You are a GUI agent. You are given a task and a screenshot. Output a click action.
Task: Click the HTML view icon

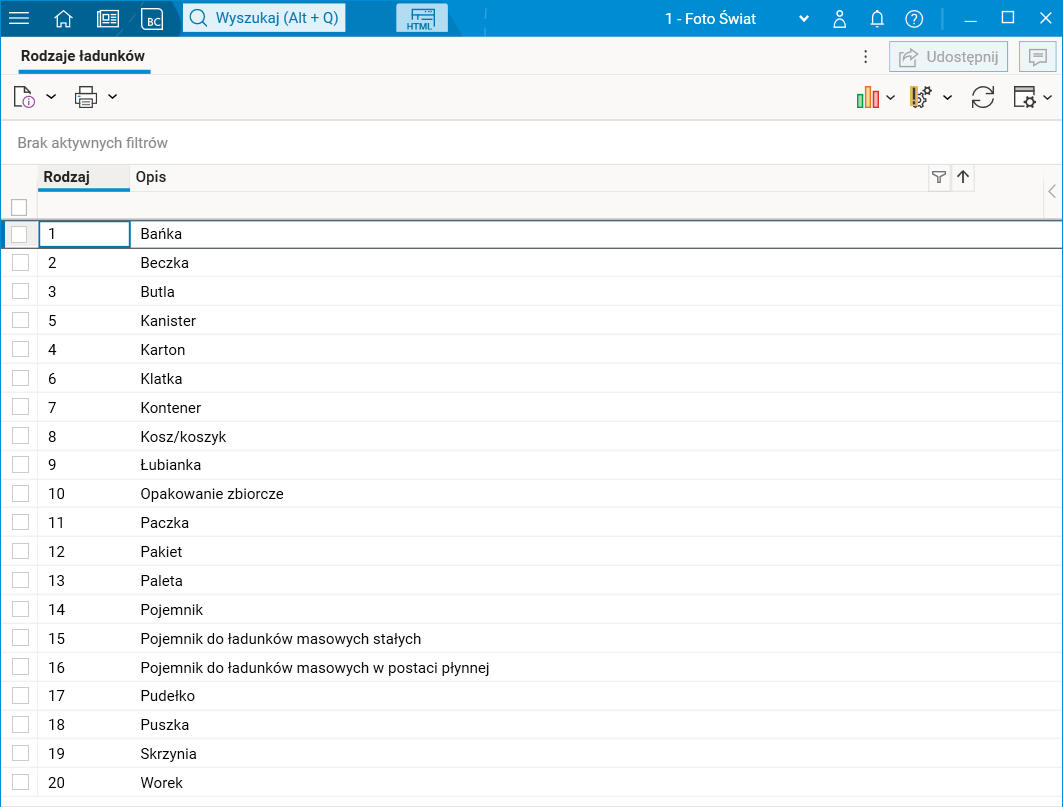click(x=421, y=18)
